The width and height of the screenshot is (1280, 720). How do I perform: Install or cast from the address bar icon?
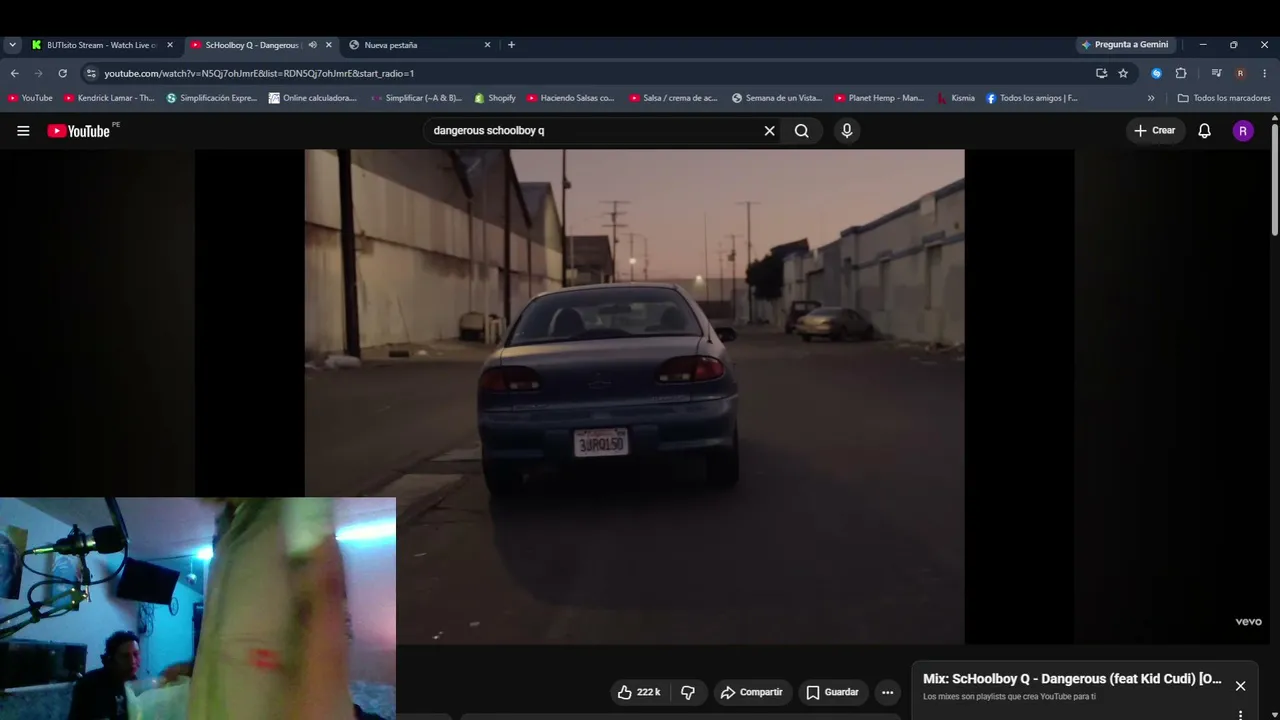point(1101,73)
